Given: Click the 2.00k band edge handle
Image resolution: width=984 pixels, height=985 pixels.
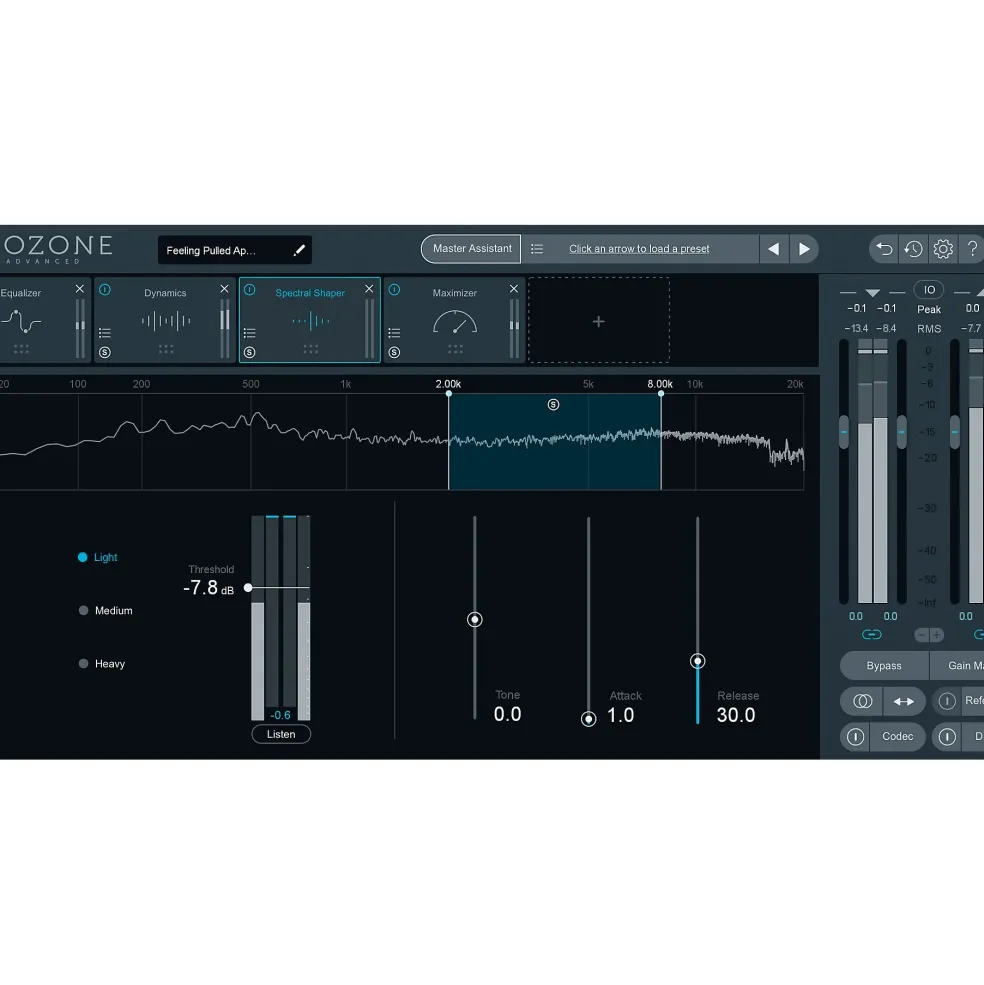Looking at the screenshot, I should click(x=449, y=393).
